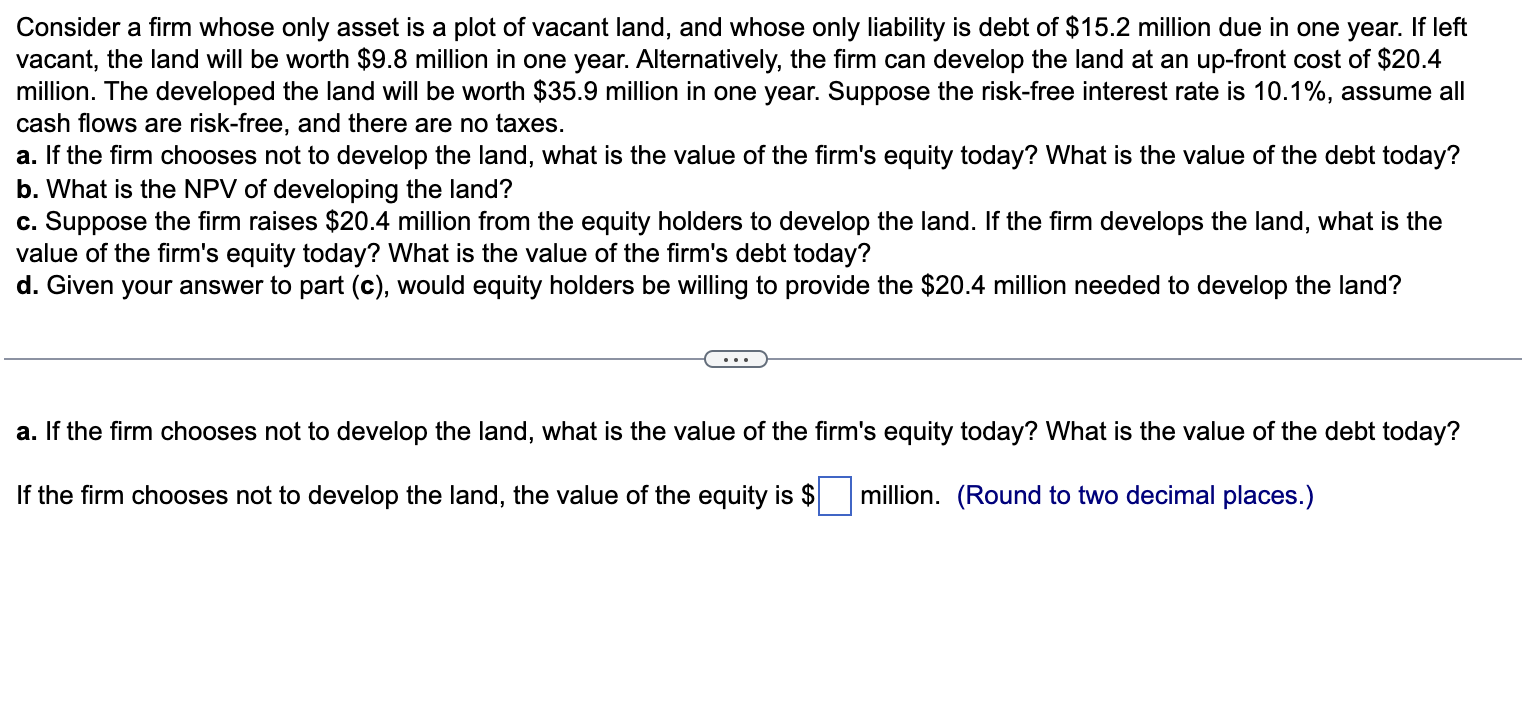Click the bold part c question label

(x=25, y=221)
